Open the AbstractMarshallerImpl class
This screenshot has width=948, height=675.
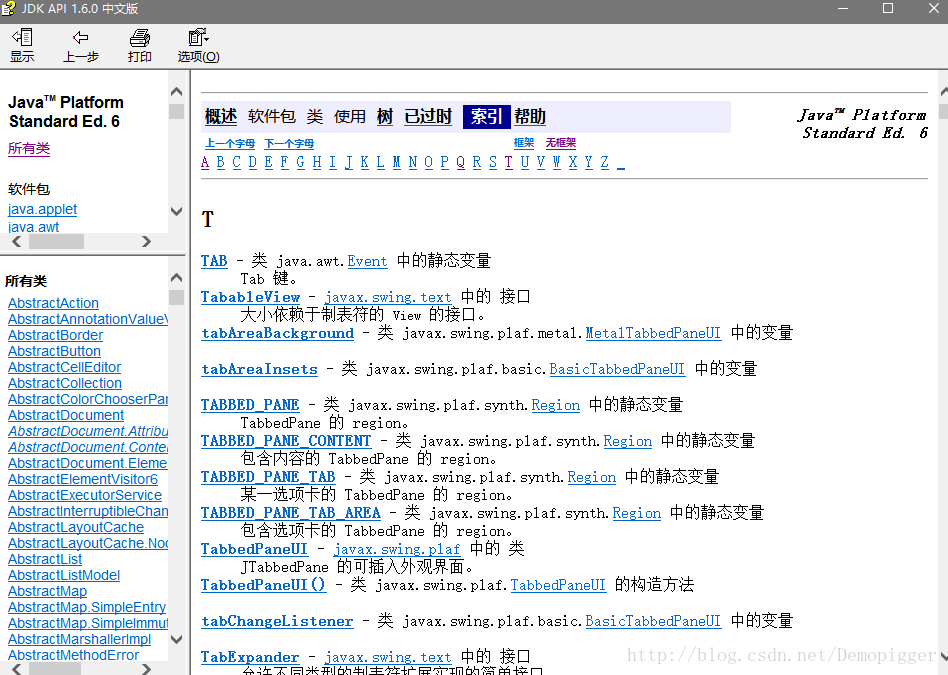(x=79, y=639)
